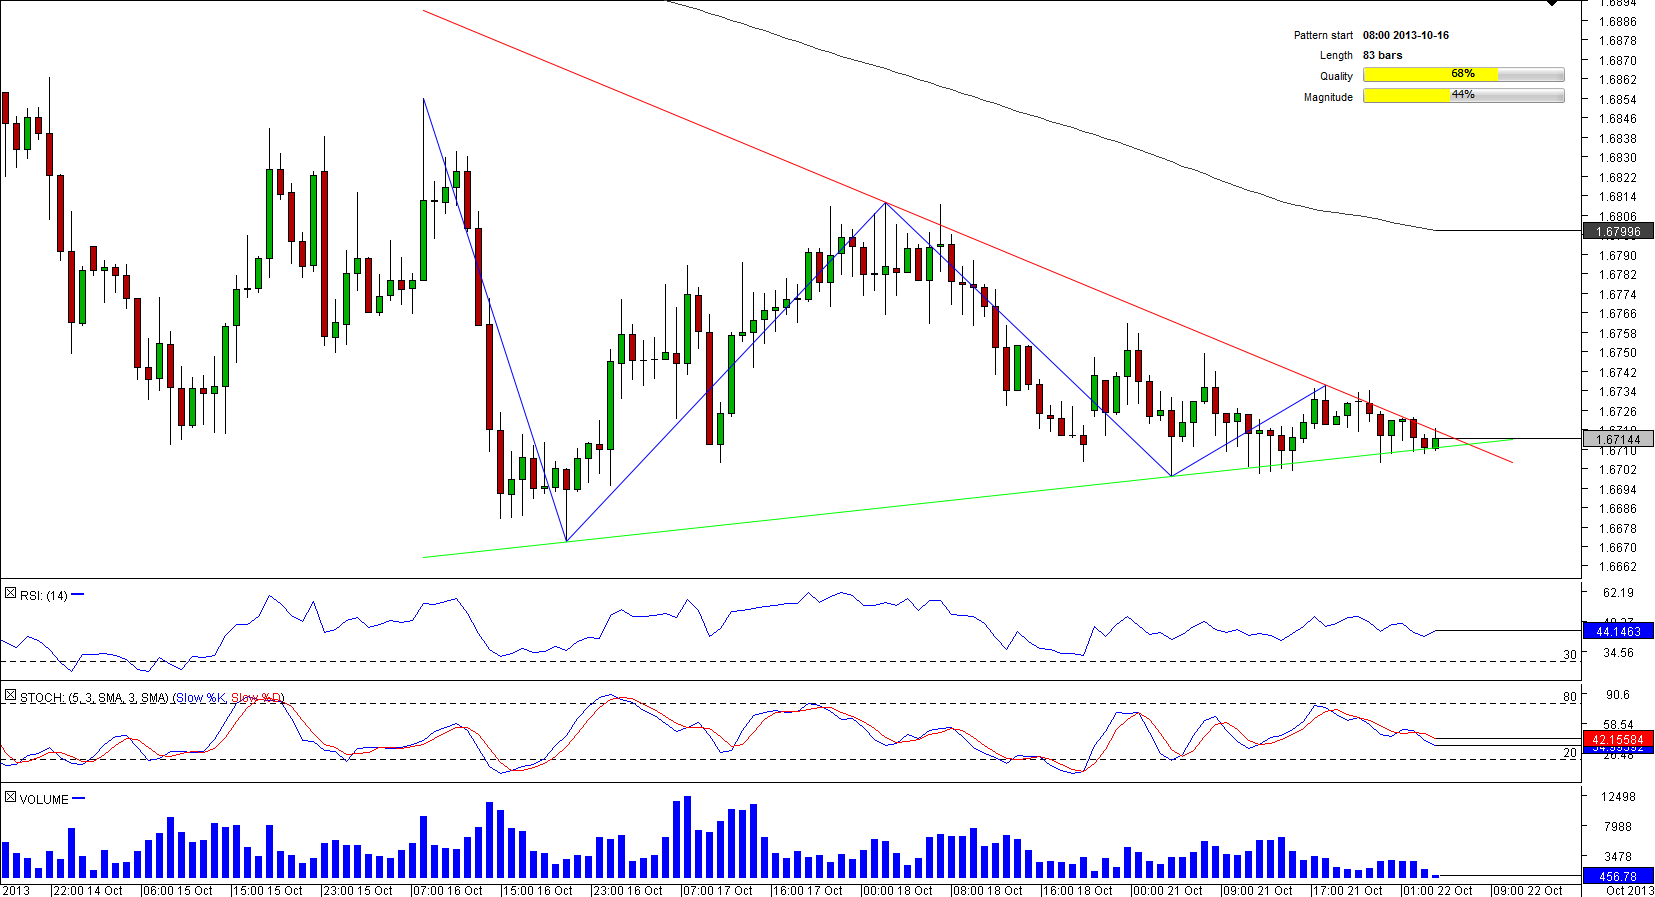Viewport: 1655px width, 897px height.
Task: Click the Magnitude 44% progress bar
Action: (x=1464, y=96)
